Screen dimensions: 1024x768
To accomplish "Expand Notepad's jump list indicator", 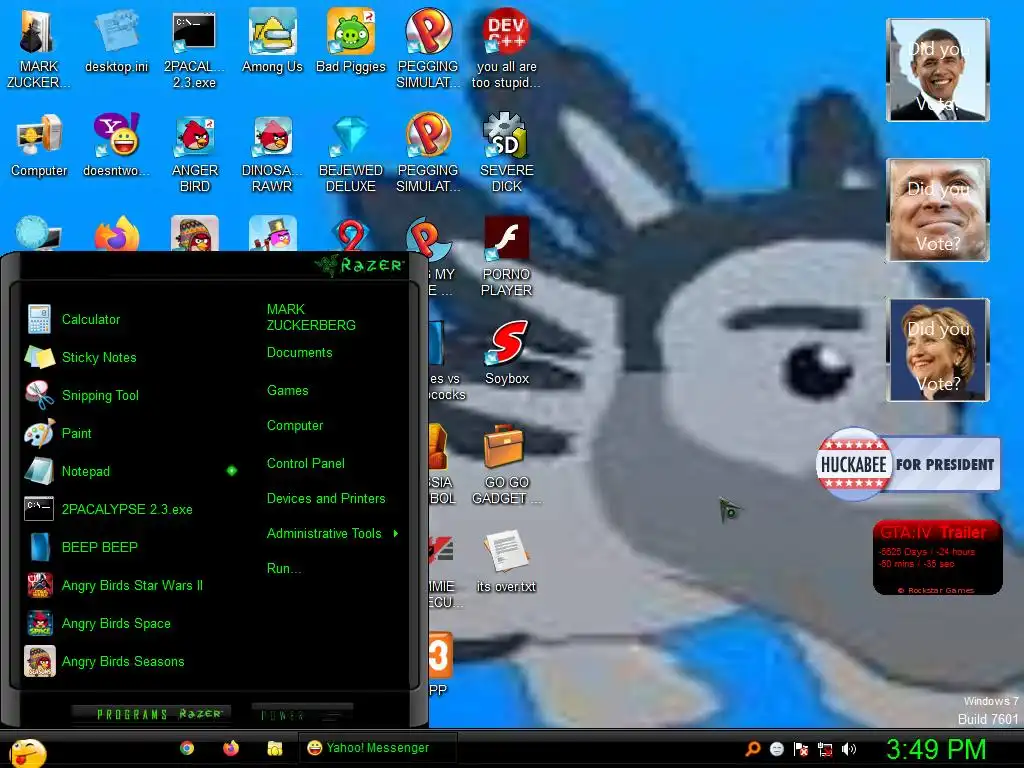I will 232,471.
